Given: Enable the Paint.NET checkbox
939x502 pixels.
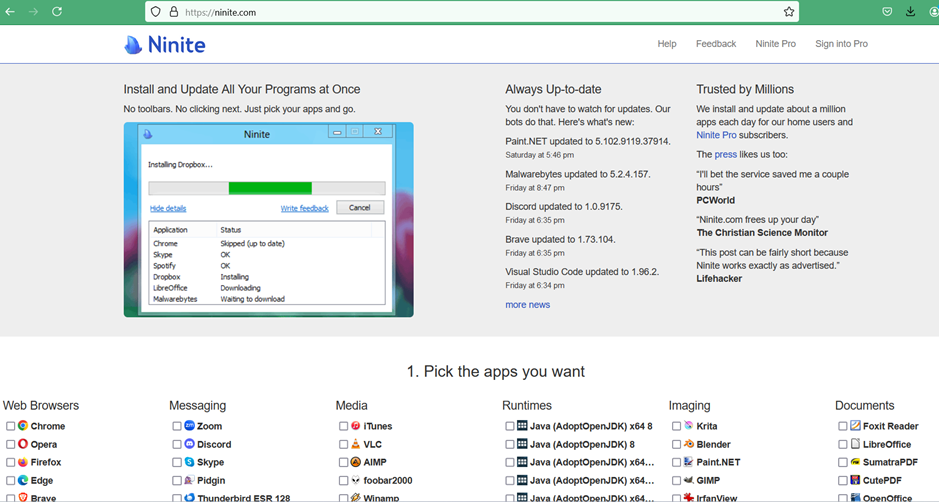Looking at the screenshot, I should pos(676,463).
